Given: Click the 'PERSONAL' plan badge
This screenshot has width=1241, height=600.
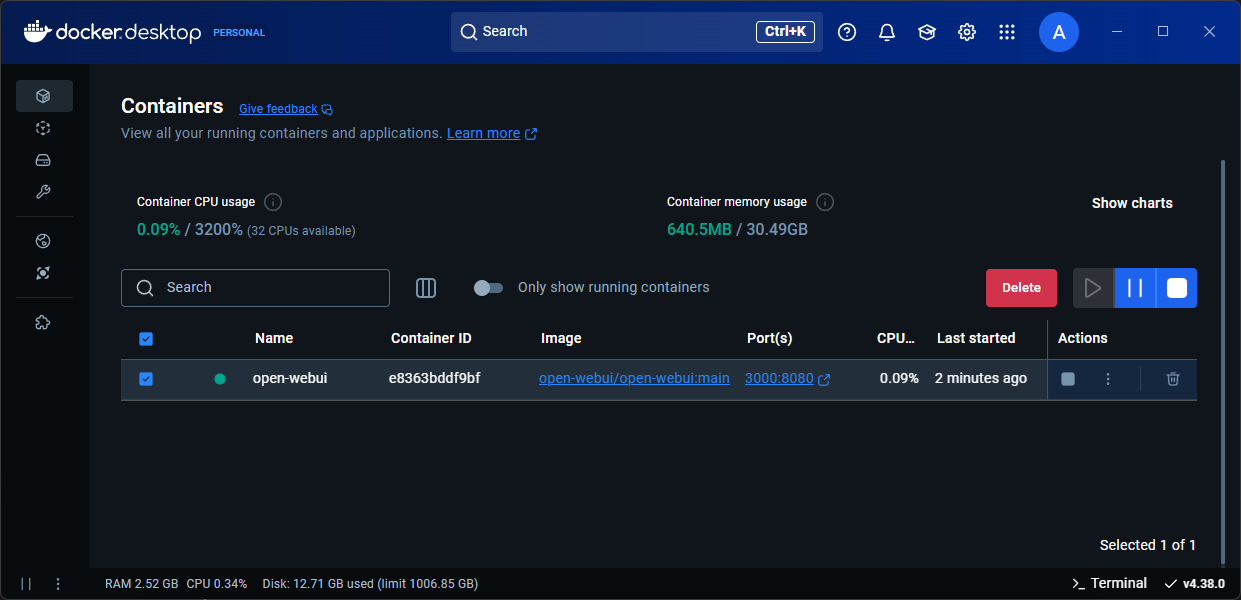Looking at the screenshot, I should coord(239,32).
